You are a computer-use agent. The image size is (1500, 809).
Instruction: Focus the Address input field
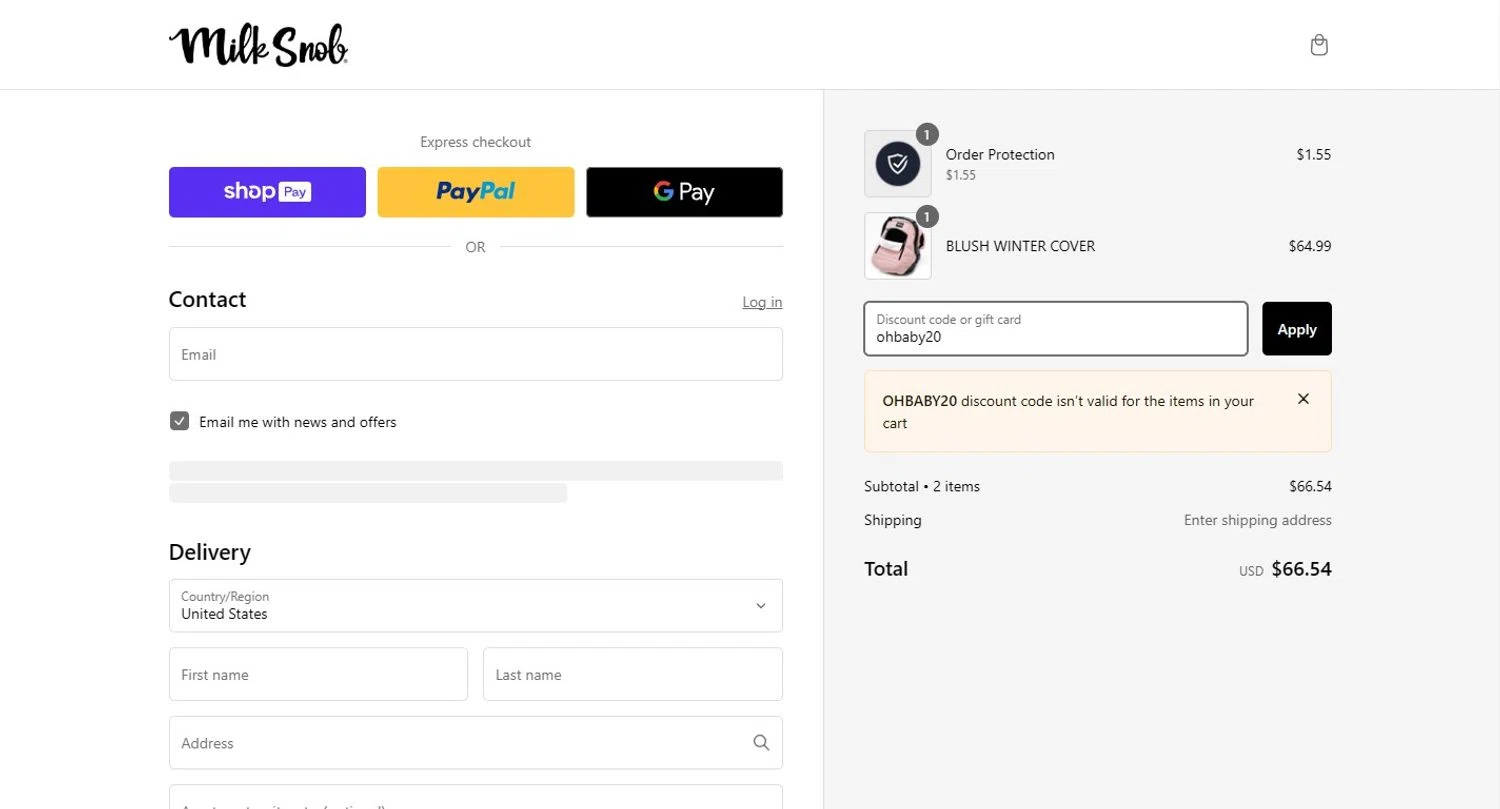(476, 743)
